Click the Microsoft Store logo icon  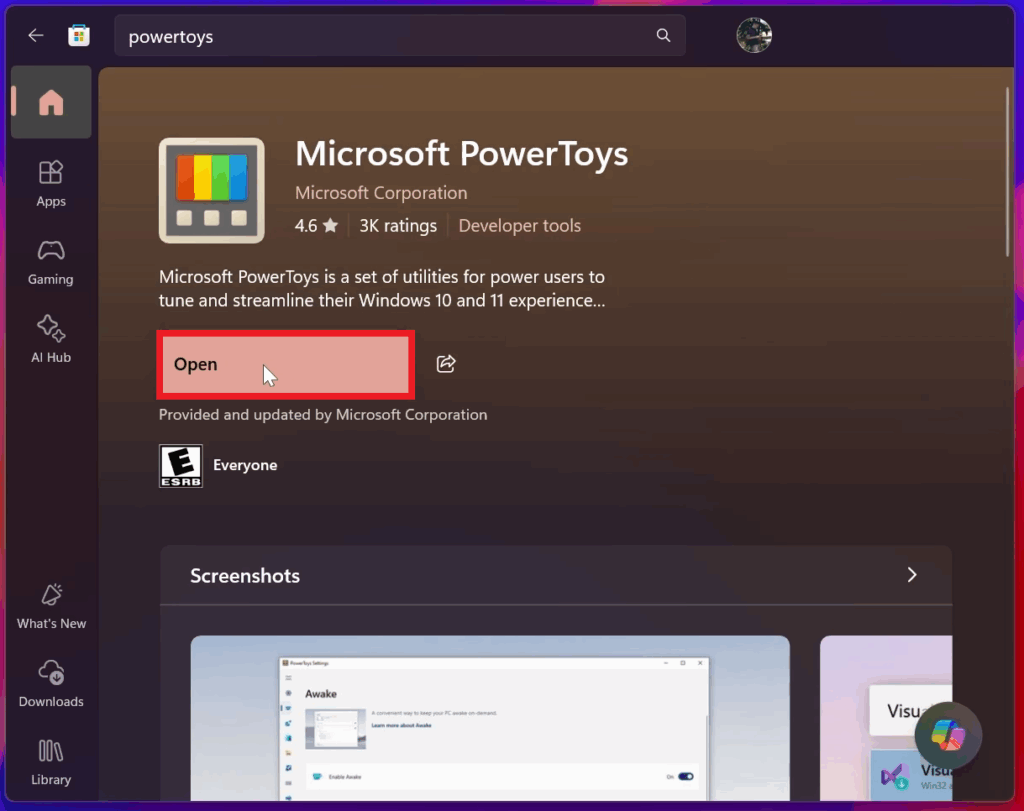[79, 36]
